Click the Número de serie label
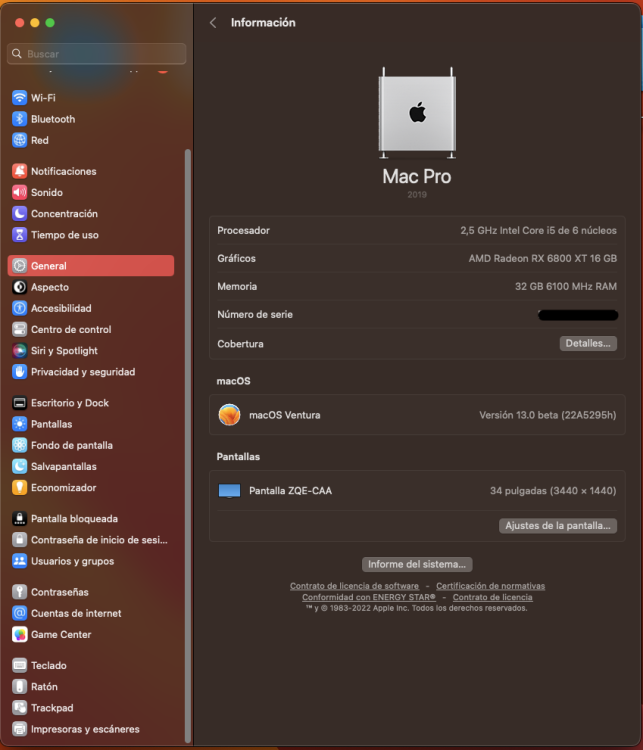Screen dimensions: 643x750 tap(255, 315)
